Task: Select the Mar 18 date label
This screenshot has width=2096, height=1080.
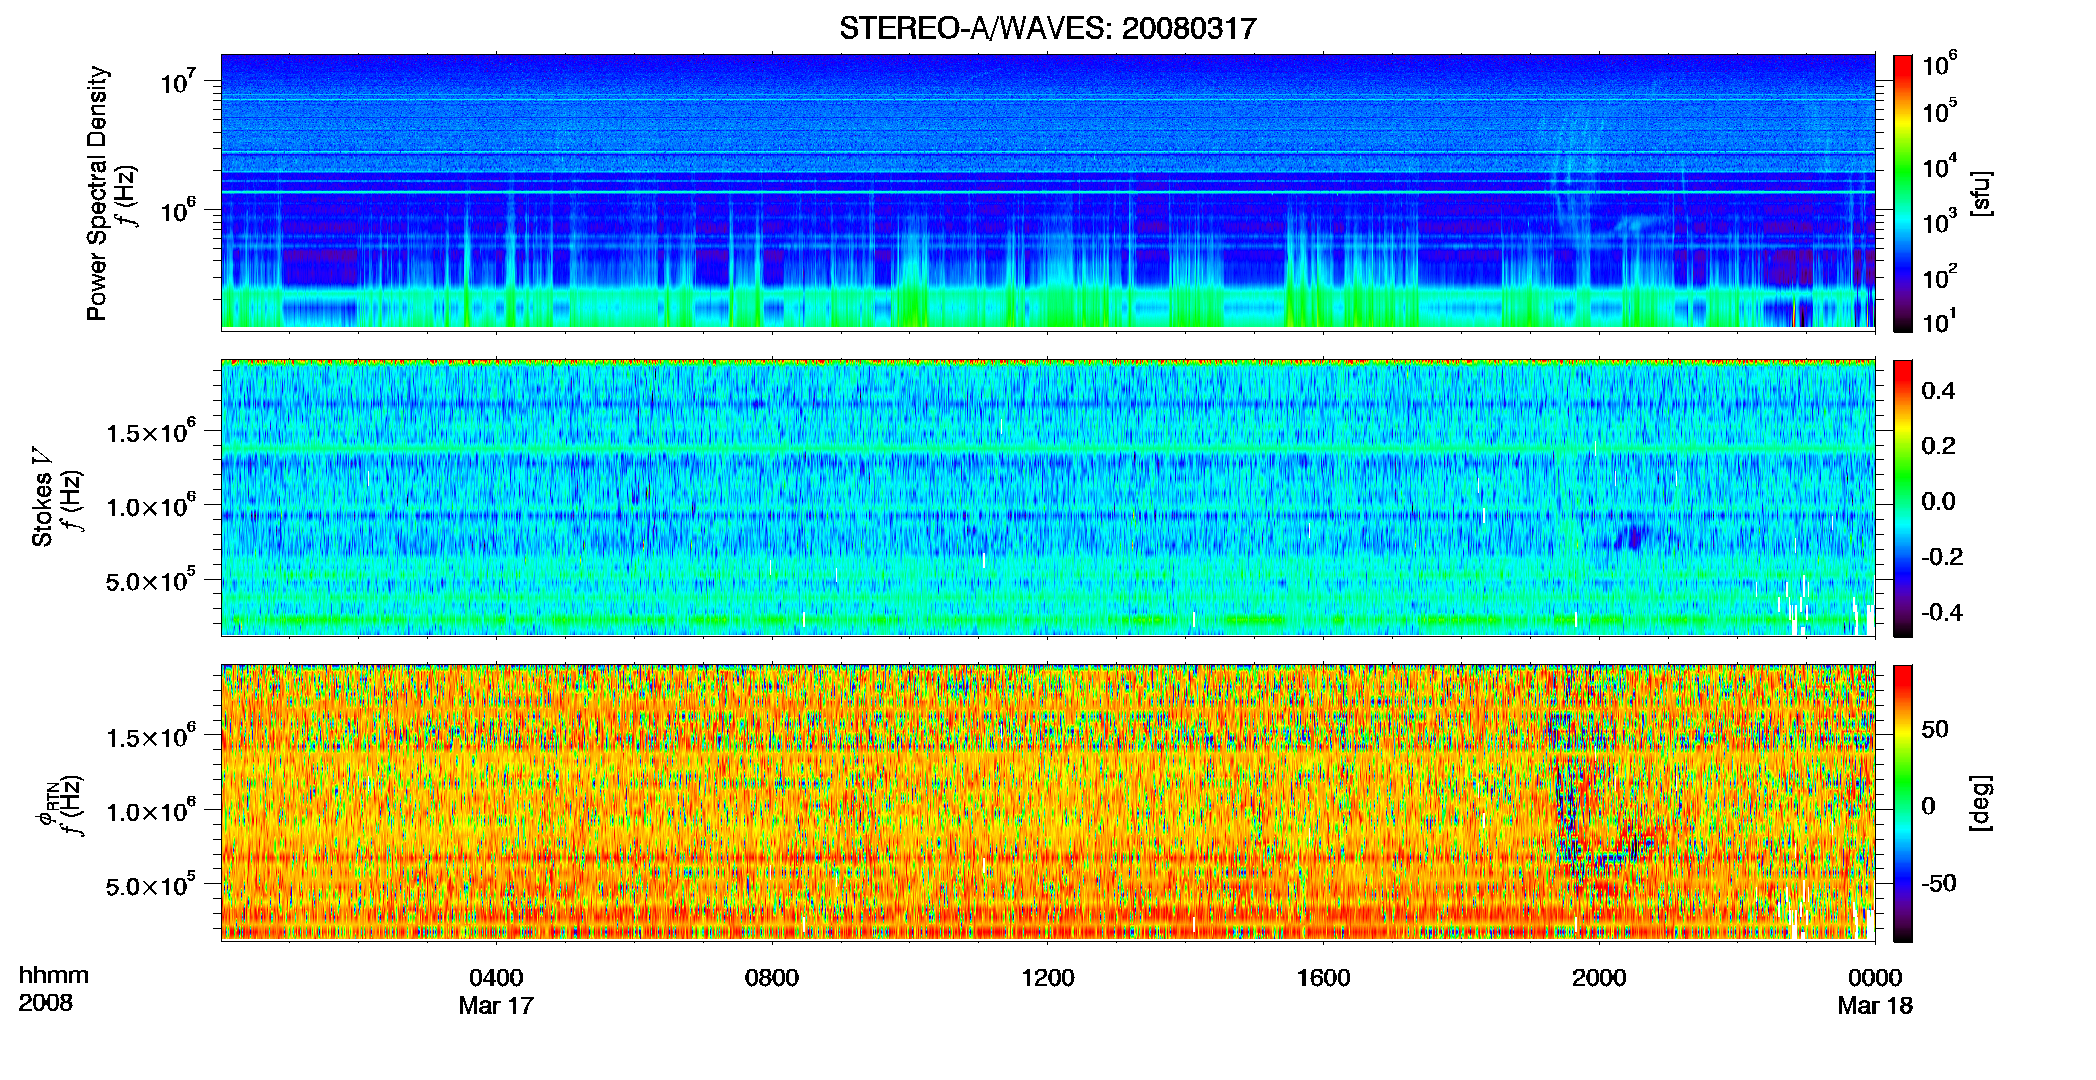Action: tap(1875, 1006)
